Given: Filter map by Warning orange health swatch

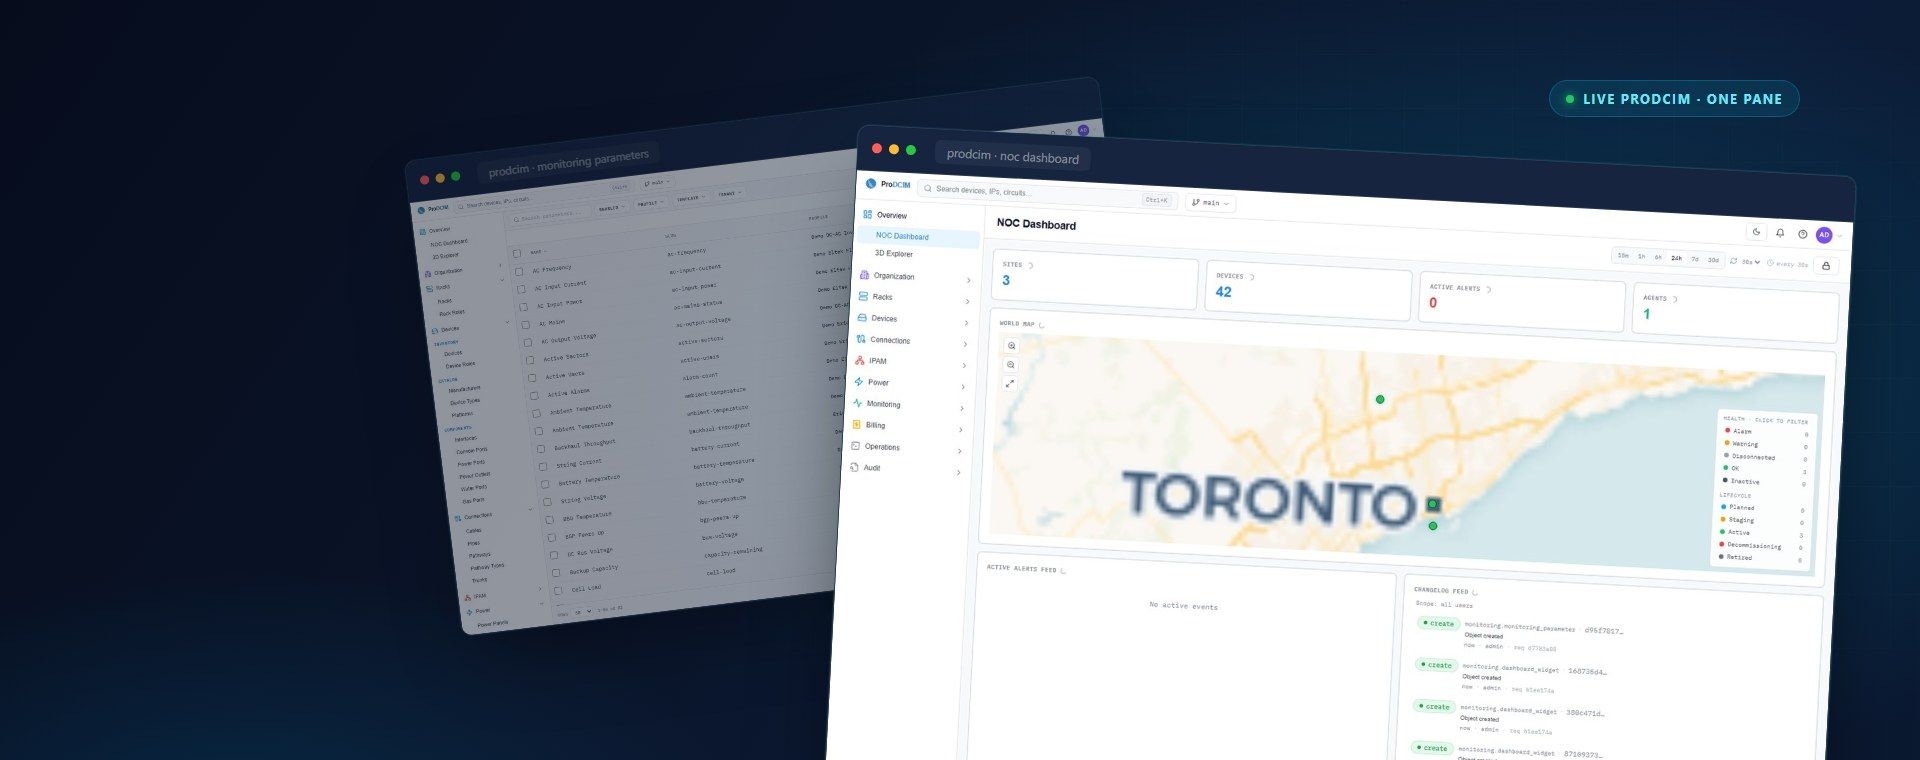Looking at the screenshot, I should (x=1727, y=442).
